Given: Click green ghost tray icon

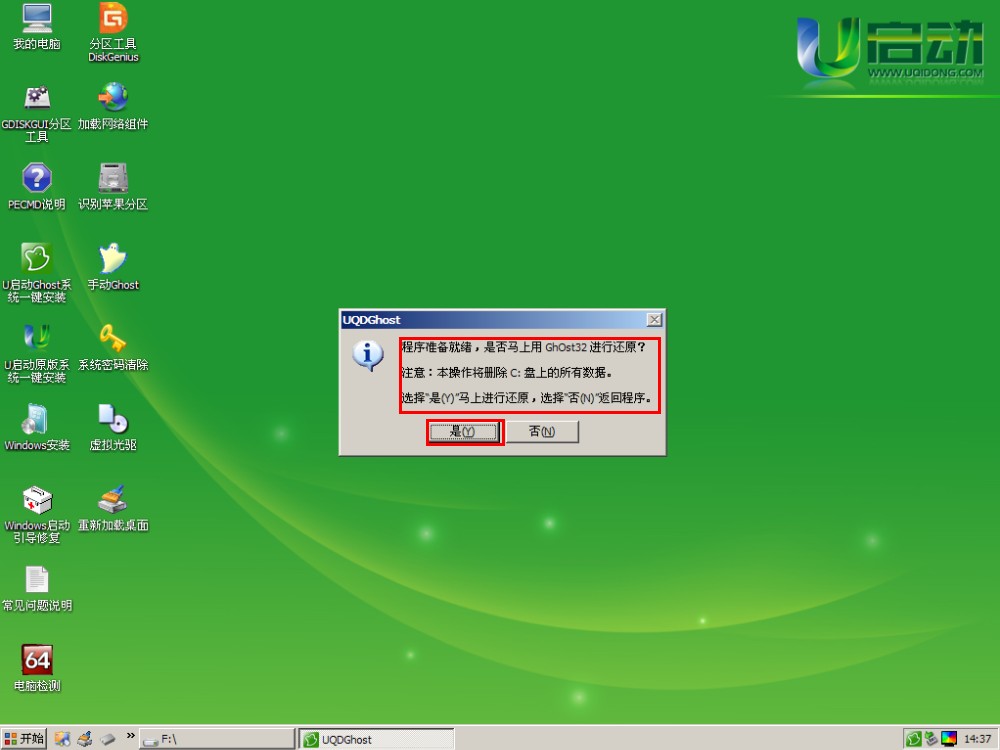Looking at the screenshot, I should (x=913, y=739).
